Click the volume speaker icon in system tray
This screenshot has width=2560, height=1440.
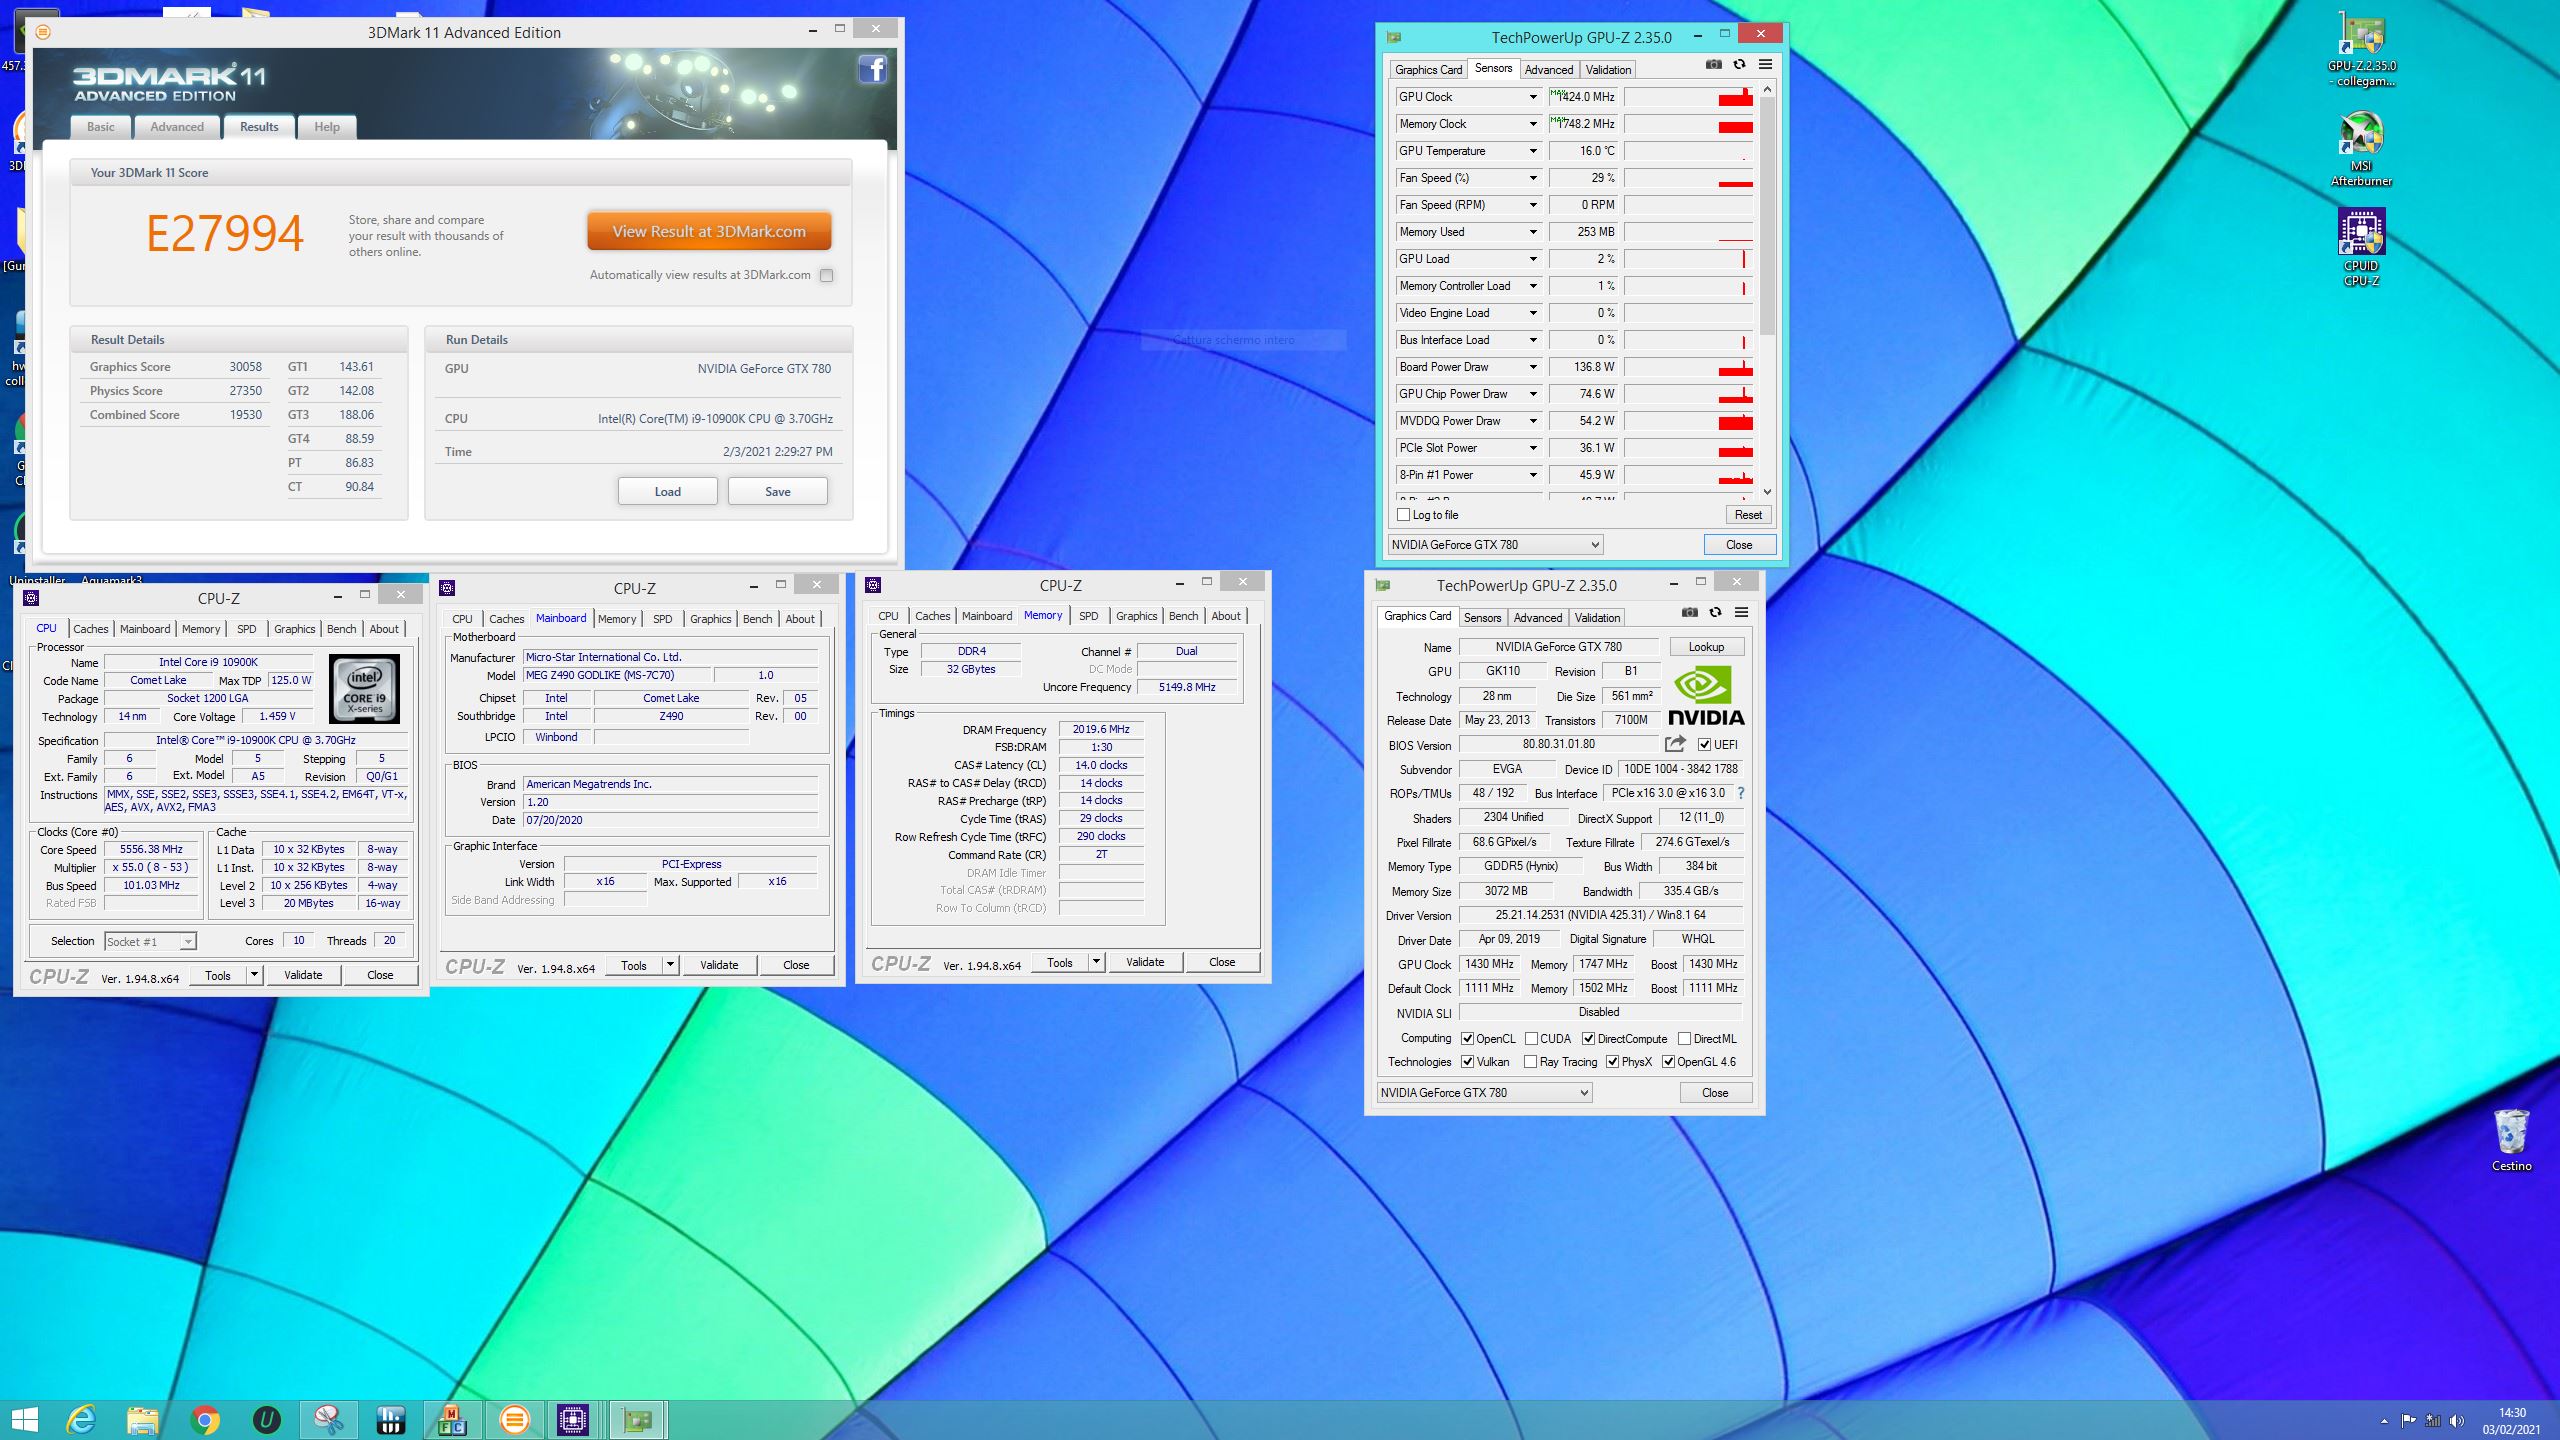pos(2457,1421)
